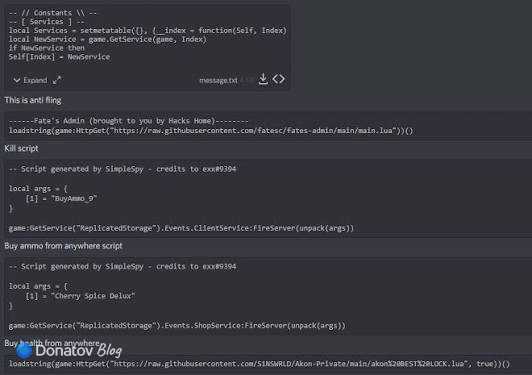Click SimpleSpy credits comment in ammo script
The width and height of the screenshot is (532, 375).
(x=122, y=169)
